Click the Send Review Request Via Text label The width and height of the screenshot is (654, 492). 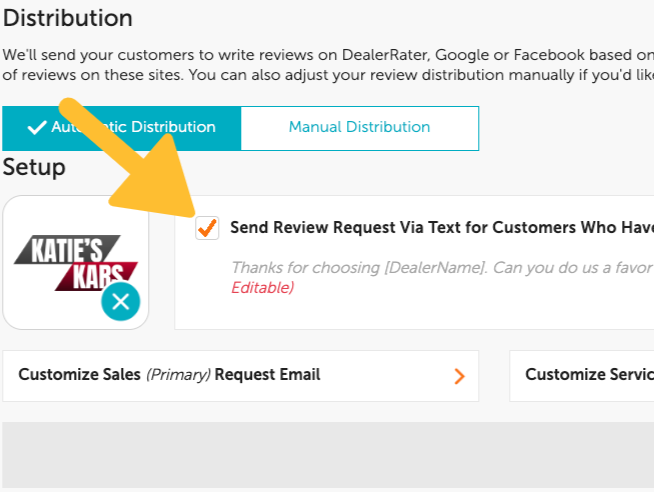tap(441, 227)
